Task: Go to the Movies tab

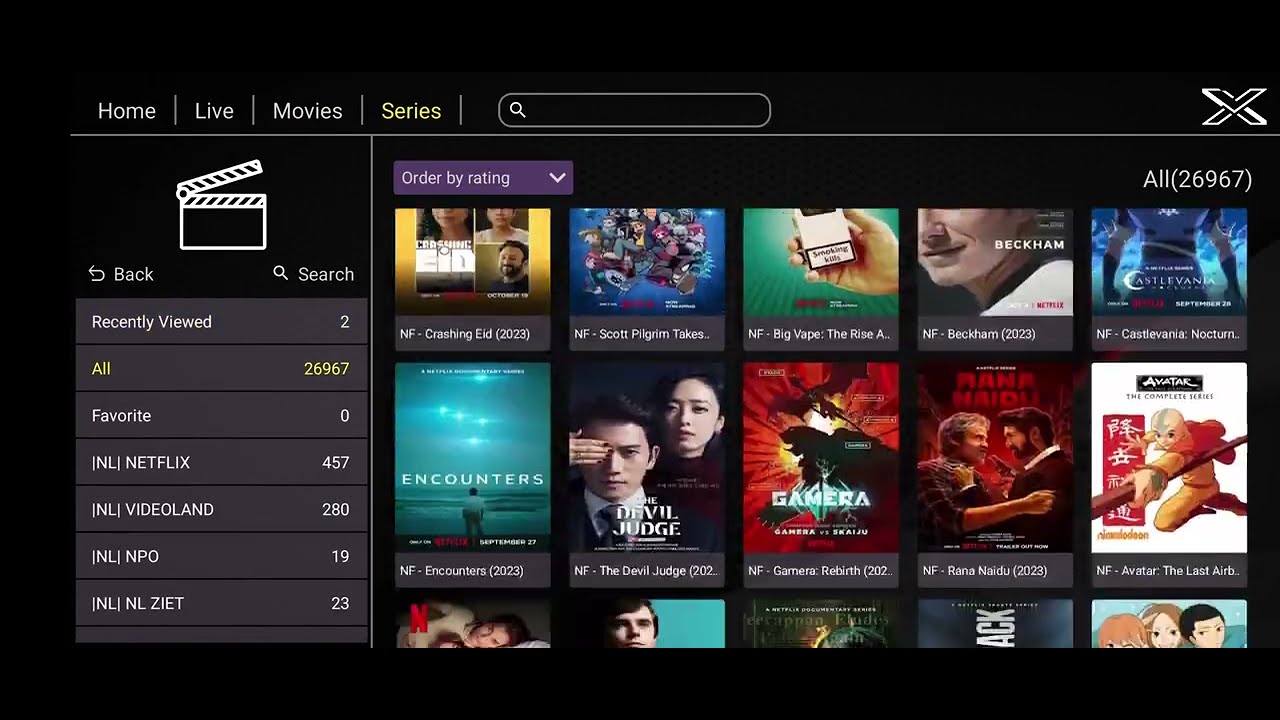Action: point(308,111)
